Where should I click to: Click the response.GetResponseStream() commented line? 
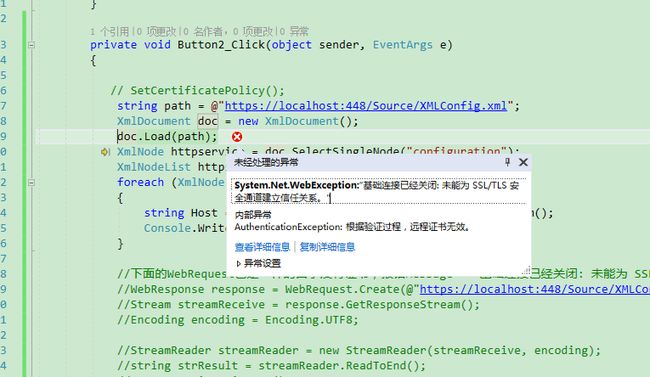click(298, 304)
